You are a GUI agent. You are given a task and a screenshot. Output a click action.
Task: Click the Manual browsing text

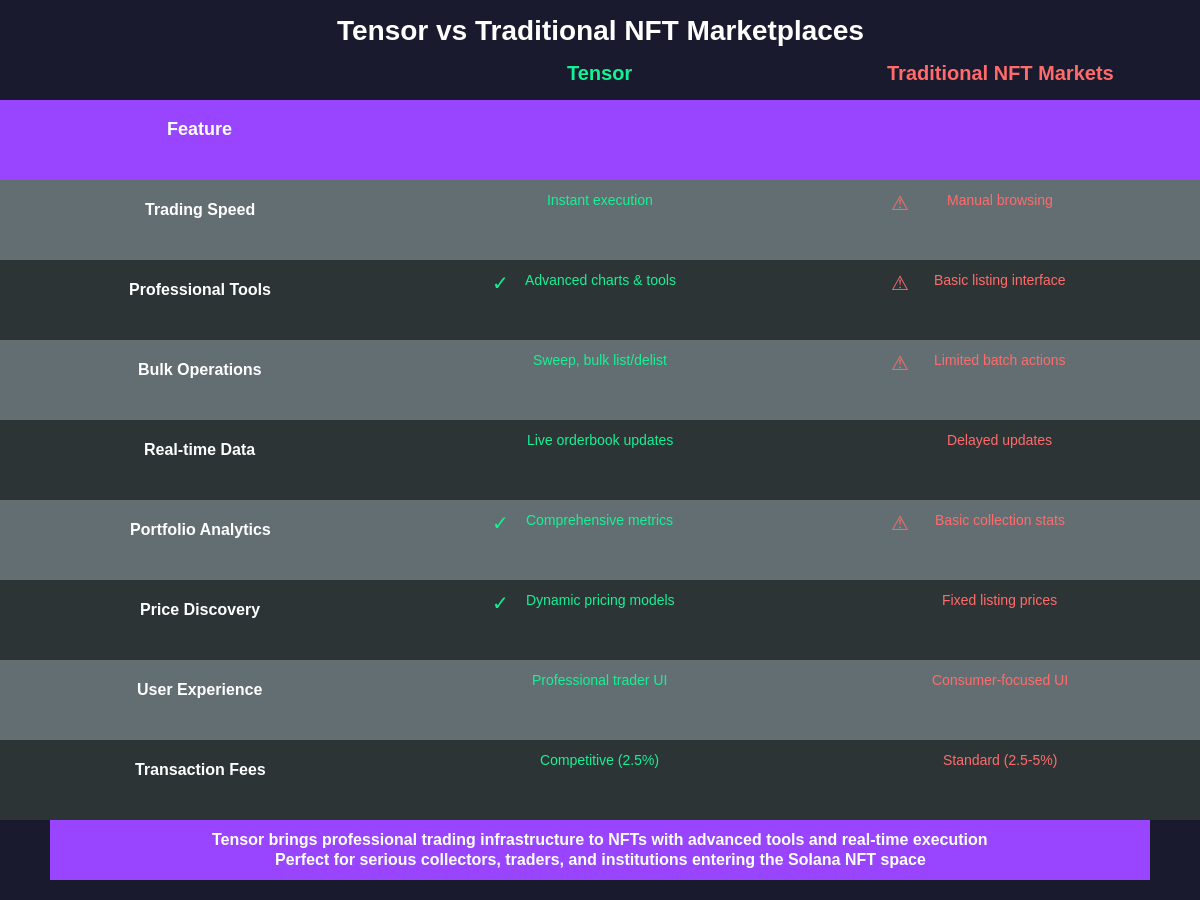coord(1000,200)
